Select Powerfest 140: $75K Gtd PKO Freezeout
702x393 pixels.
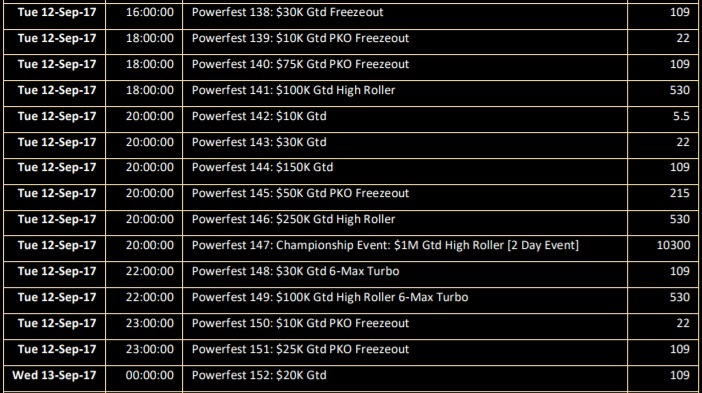coord(300,64)
